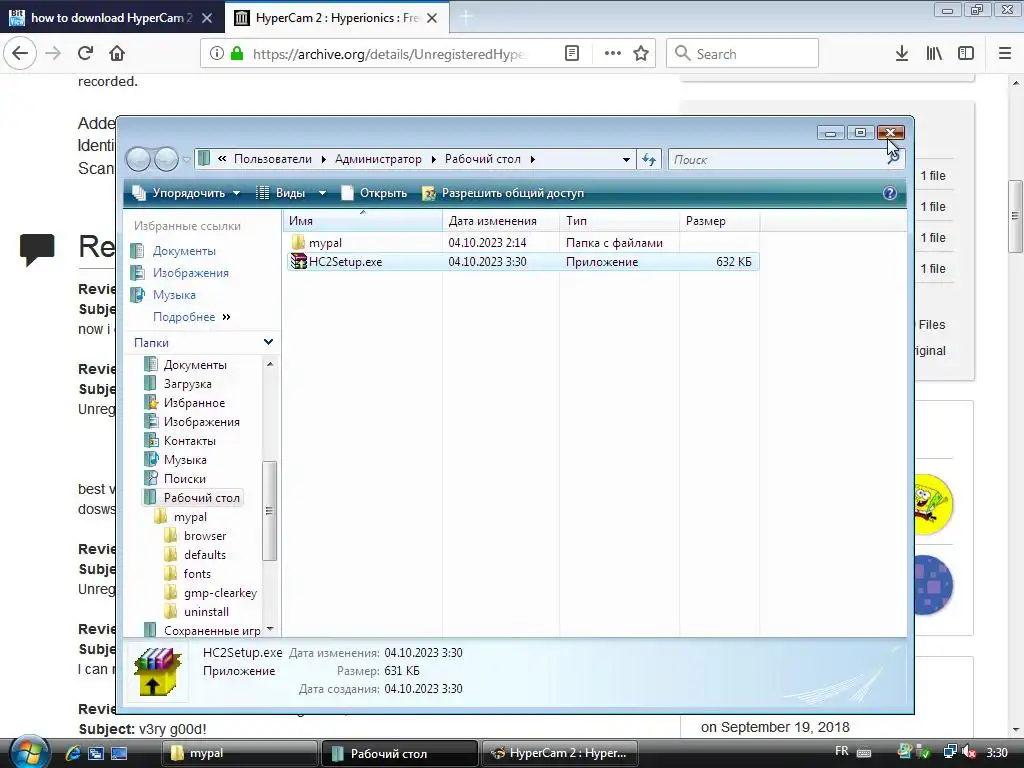Select Избранное in the folder tree

[x=193, y=402]
